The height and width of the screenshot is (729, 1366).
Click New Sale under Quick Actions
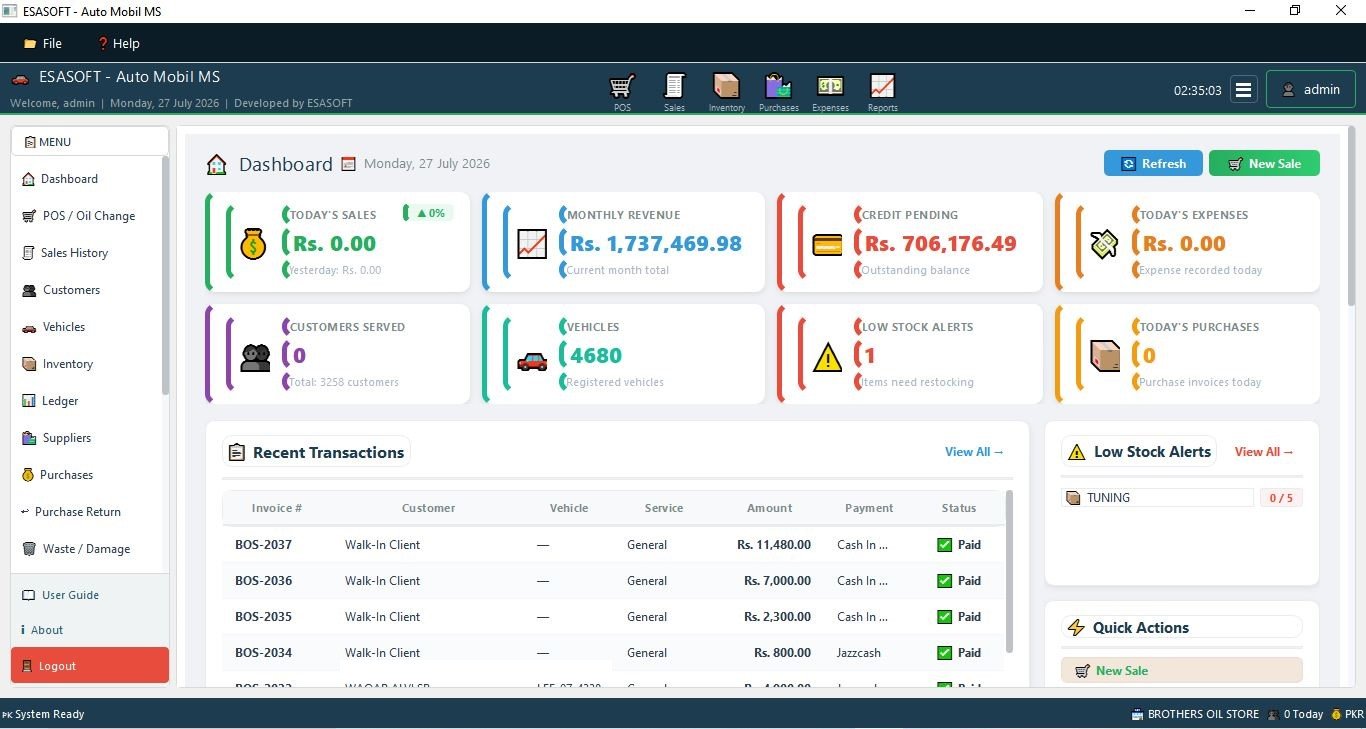[1182, 671]
